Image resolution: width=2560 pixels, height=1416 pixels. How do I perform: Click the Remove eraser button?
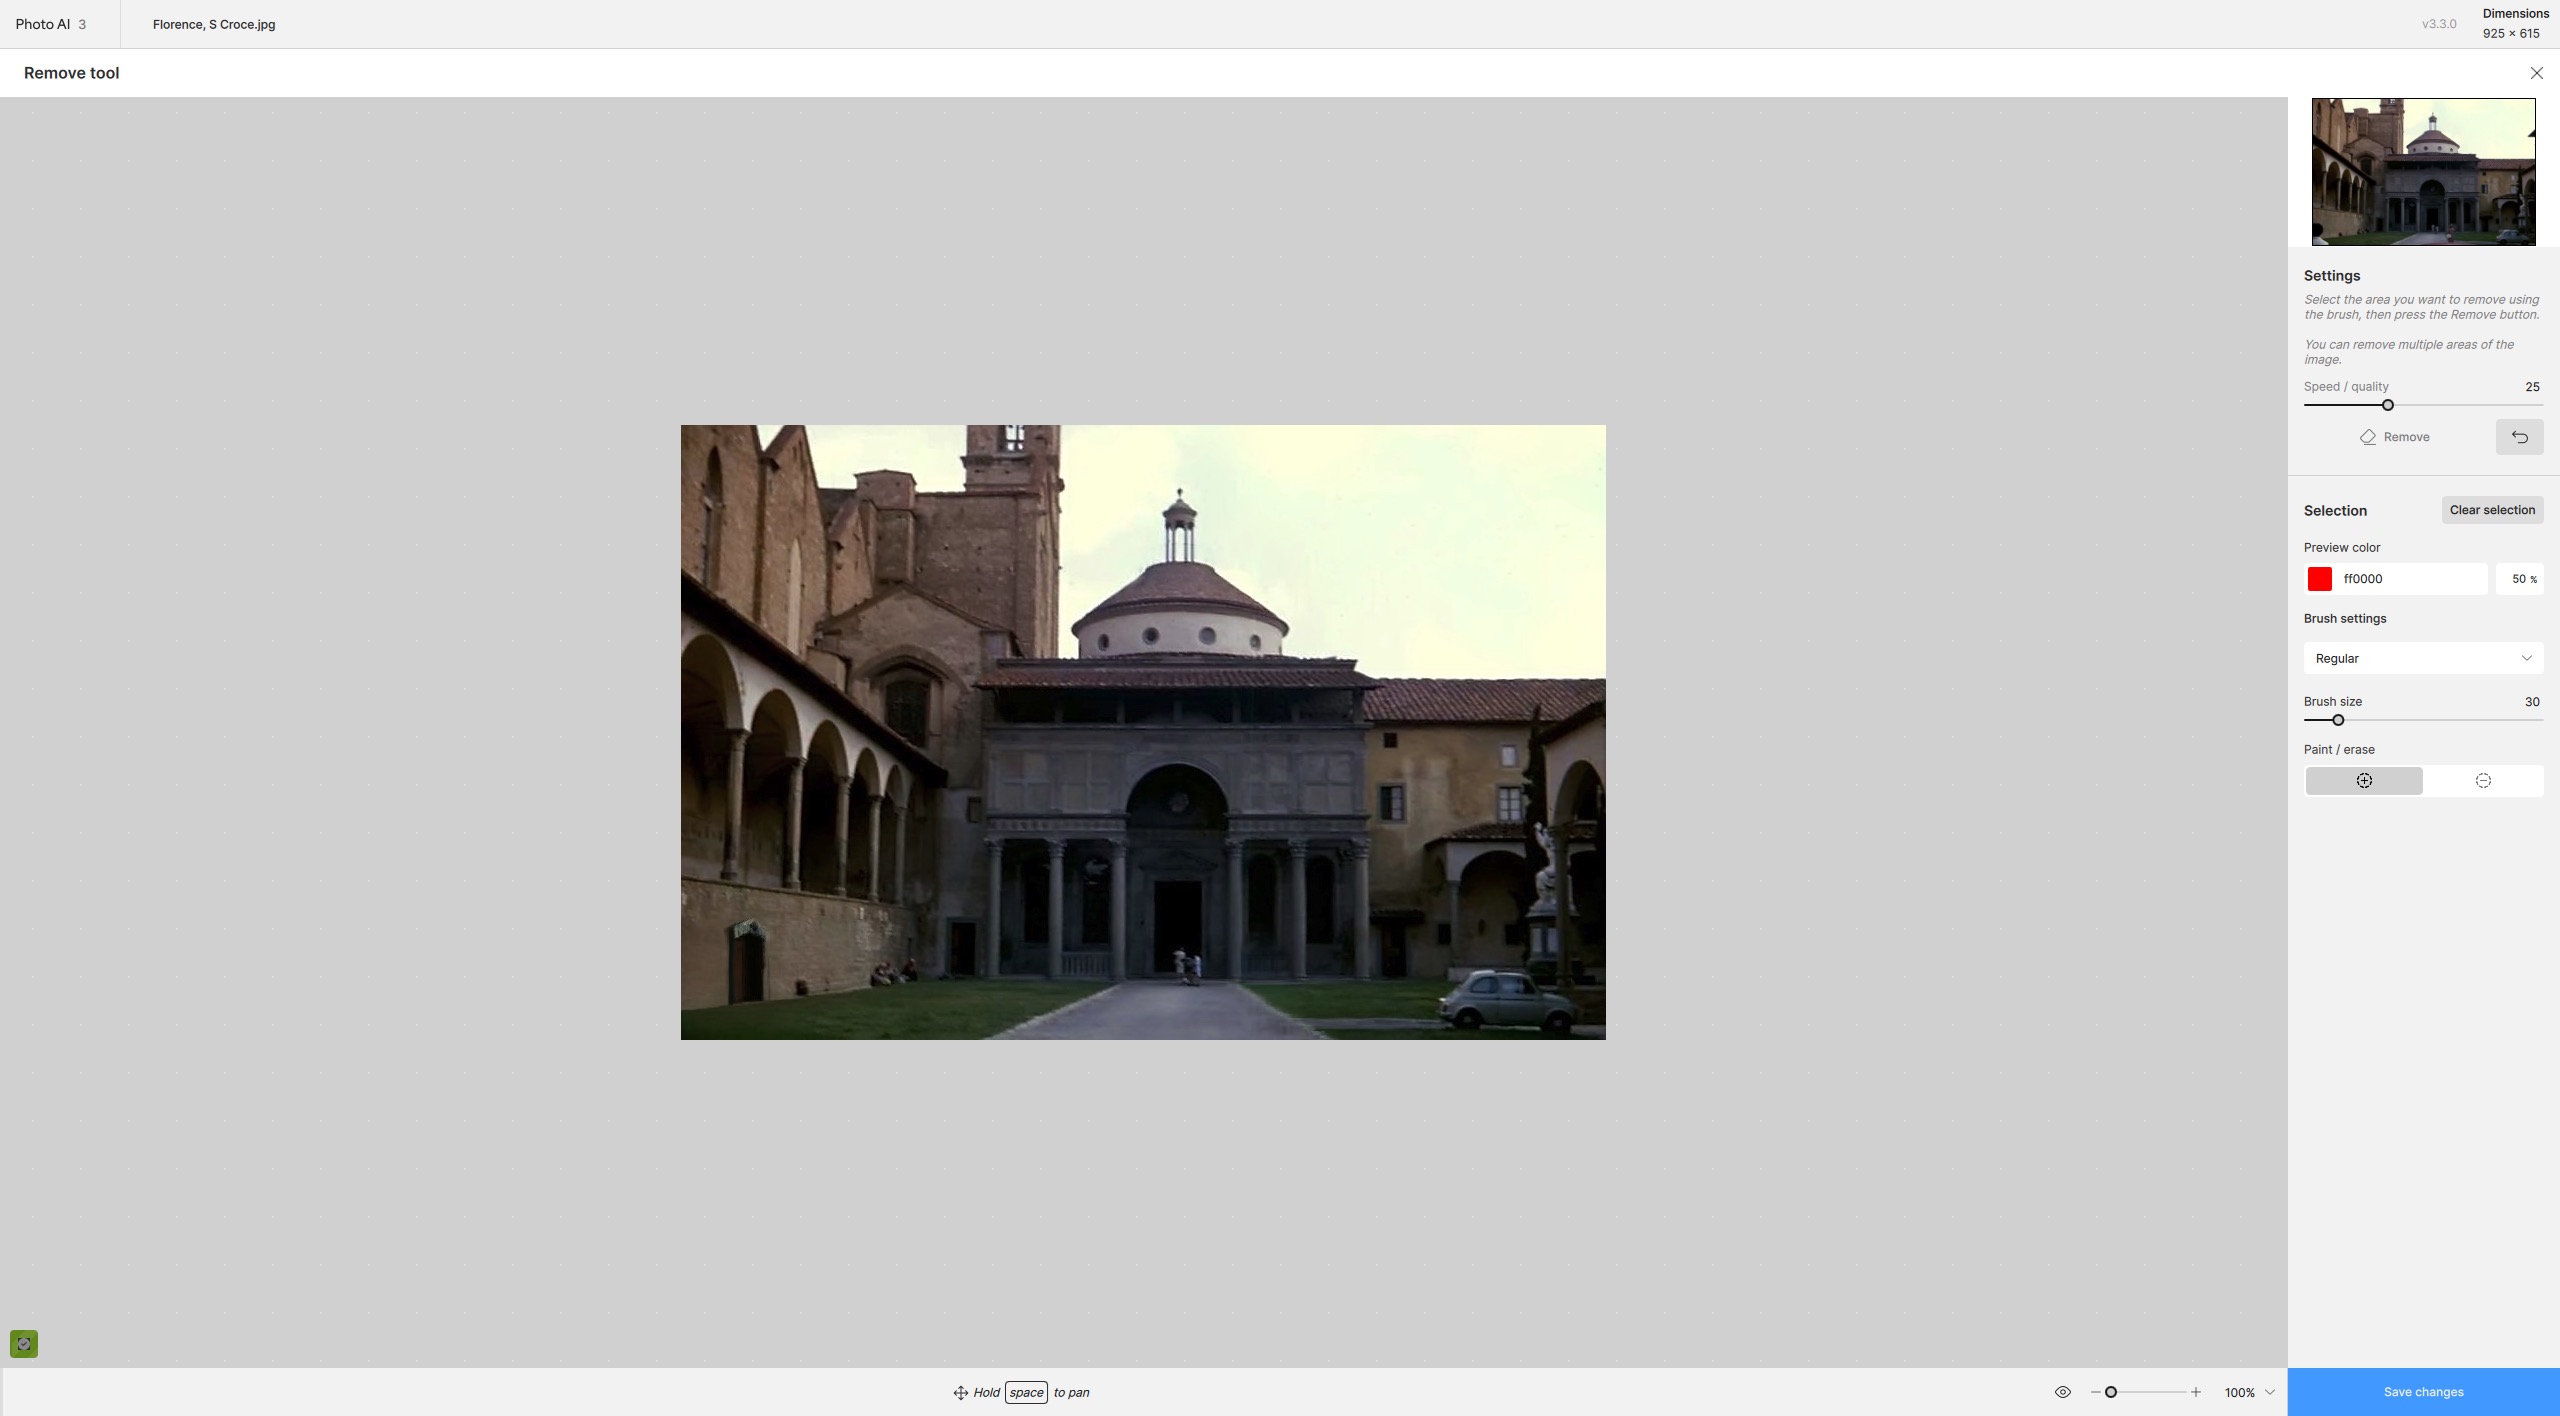point(2394,437)
